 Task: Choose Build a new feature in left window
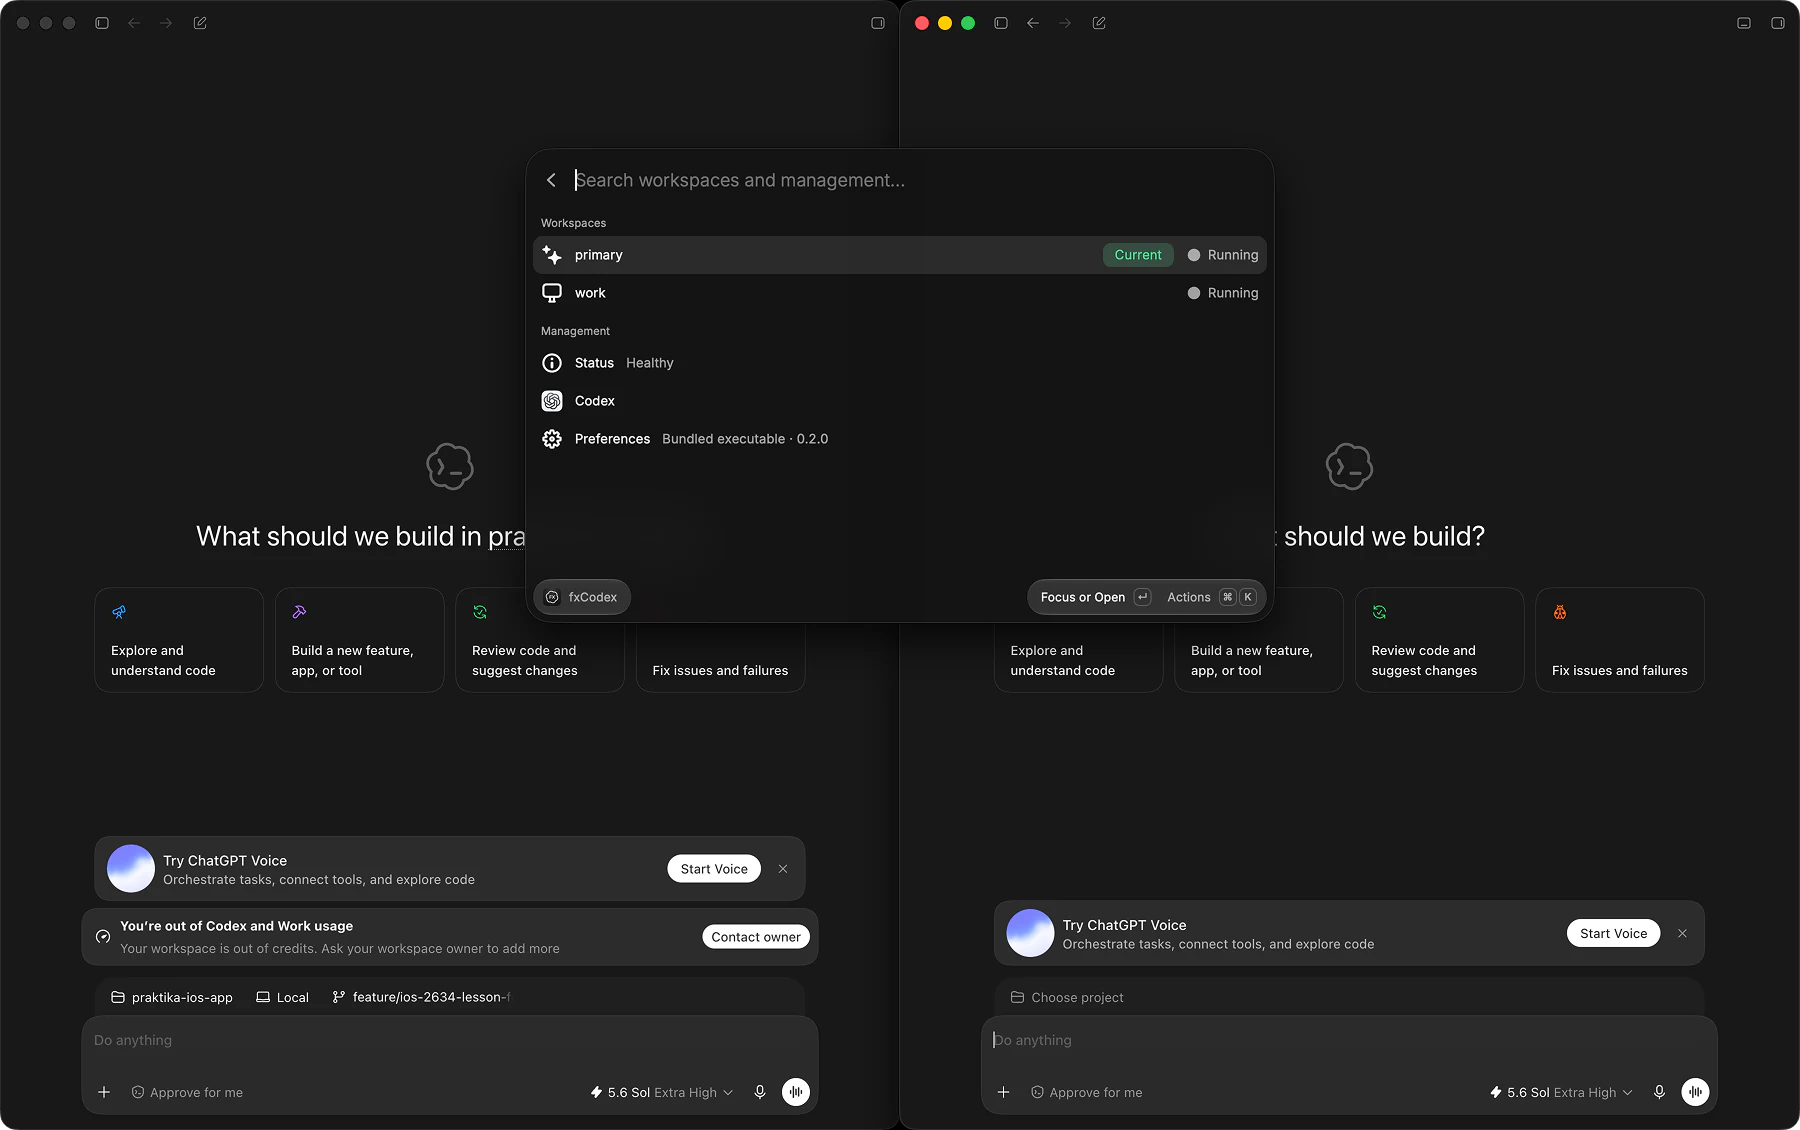pyautogui.click(x=360, y=640)
